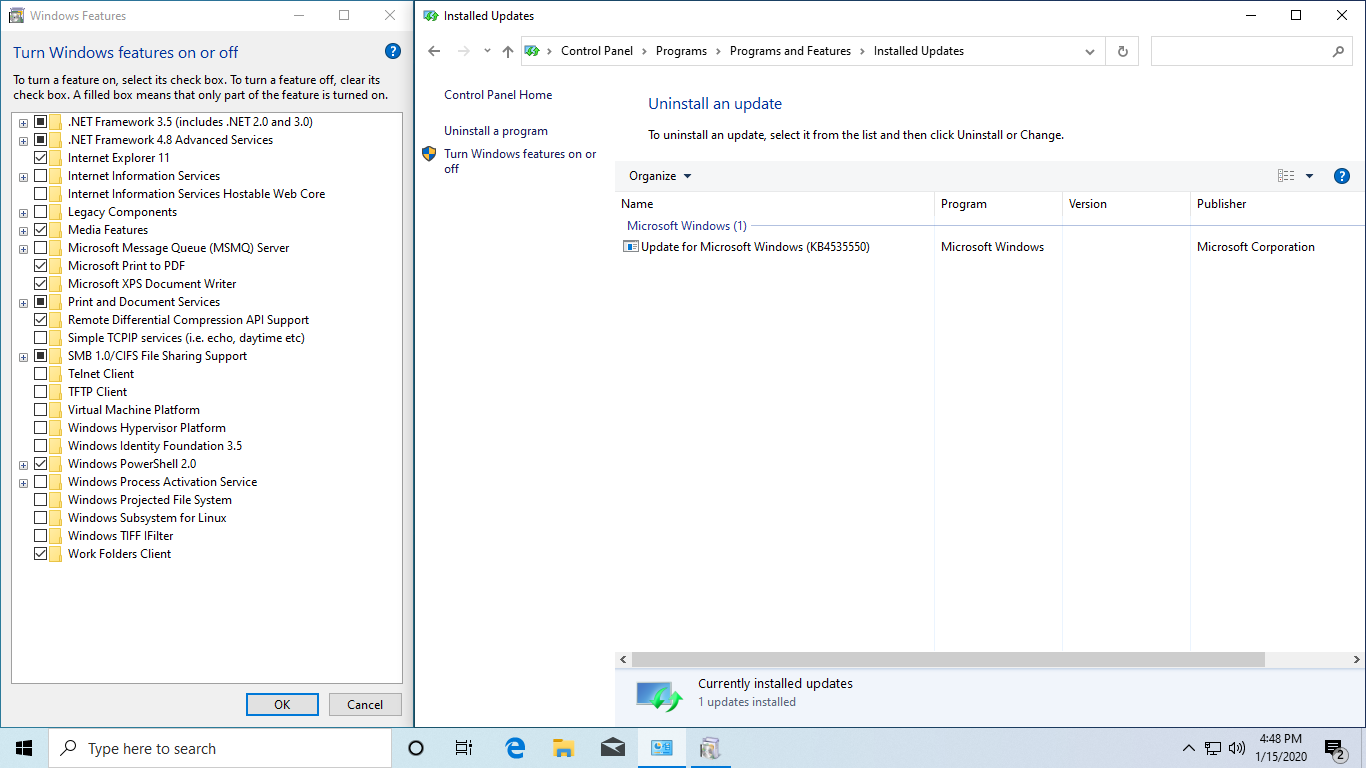
Task: Click the Installed Updates help icon
Action: [x=1342, y=176]
